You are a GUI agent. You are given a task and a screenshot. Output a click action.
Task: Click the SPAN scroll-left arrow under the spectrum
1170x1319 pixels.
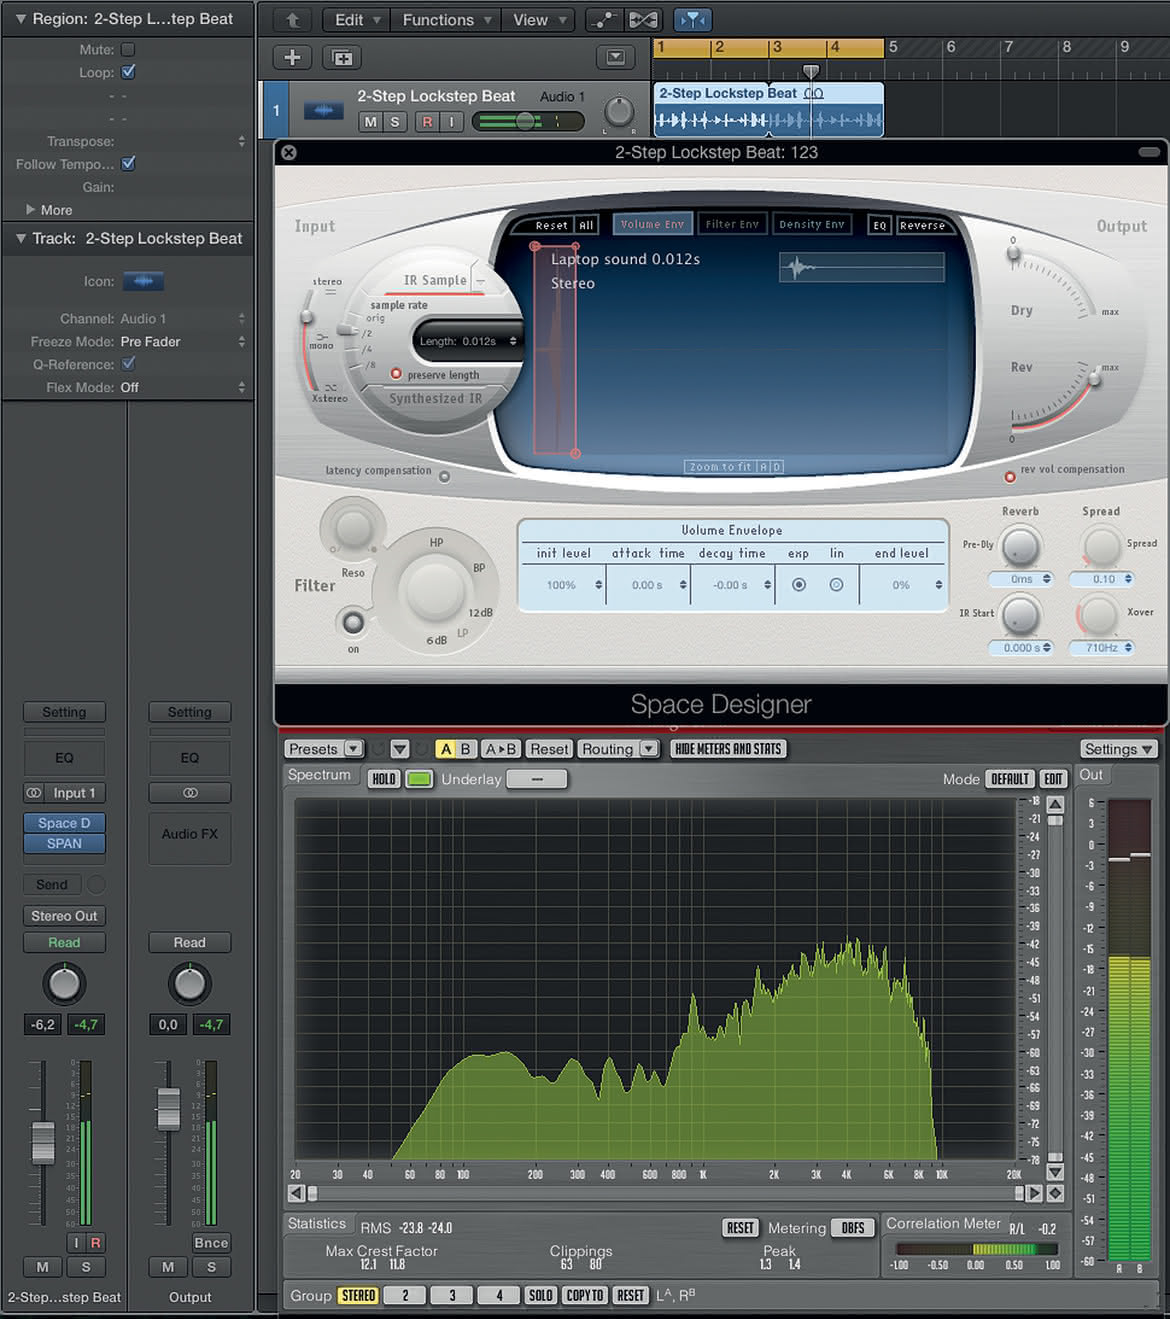[x=296, y=1193]
